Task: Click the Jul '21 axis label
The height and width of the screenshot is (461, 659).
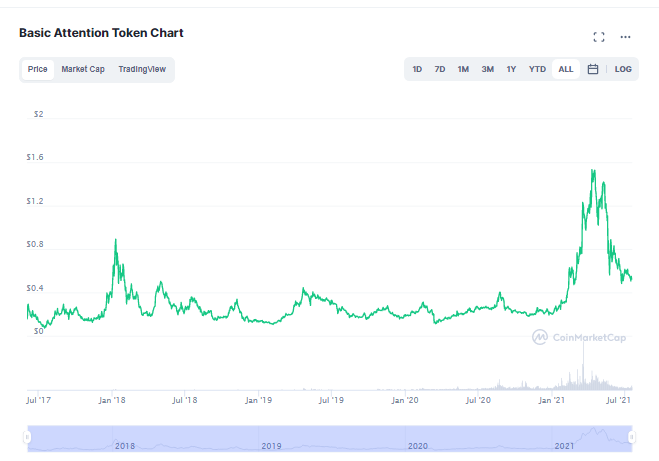Action: click(x=618, y=400)
